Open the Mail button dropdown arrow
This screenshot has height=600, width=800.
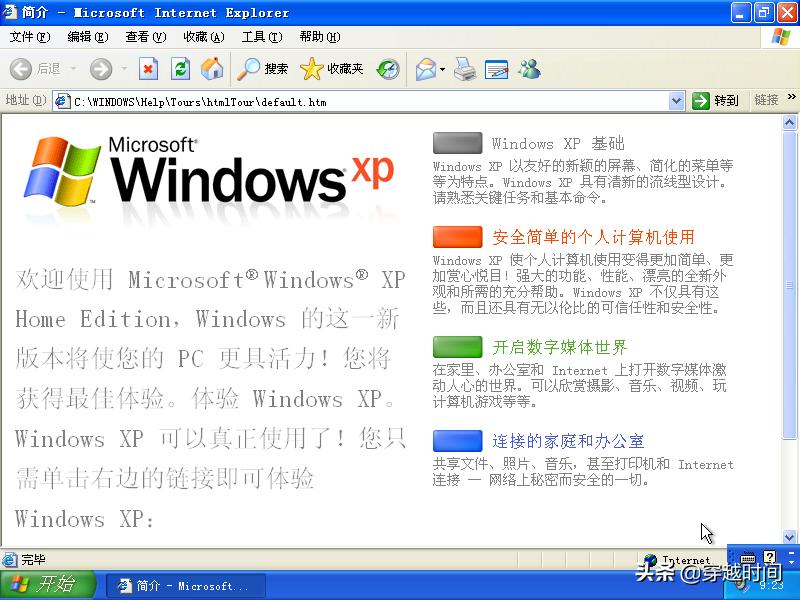pyautogui.click(x=440, y=70)
